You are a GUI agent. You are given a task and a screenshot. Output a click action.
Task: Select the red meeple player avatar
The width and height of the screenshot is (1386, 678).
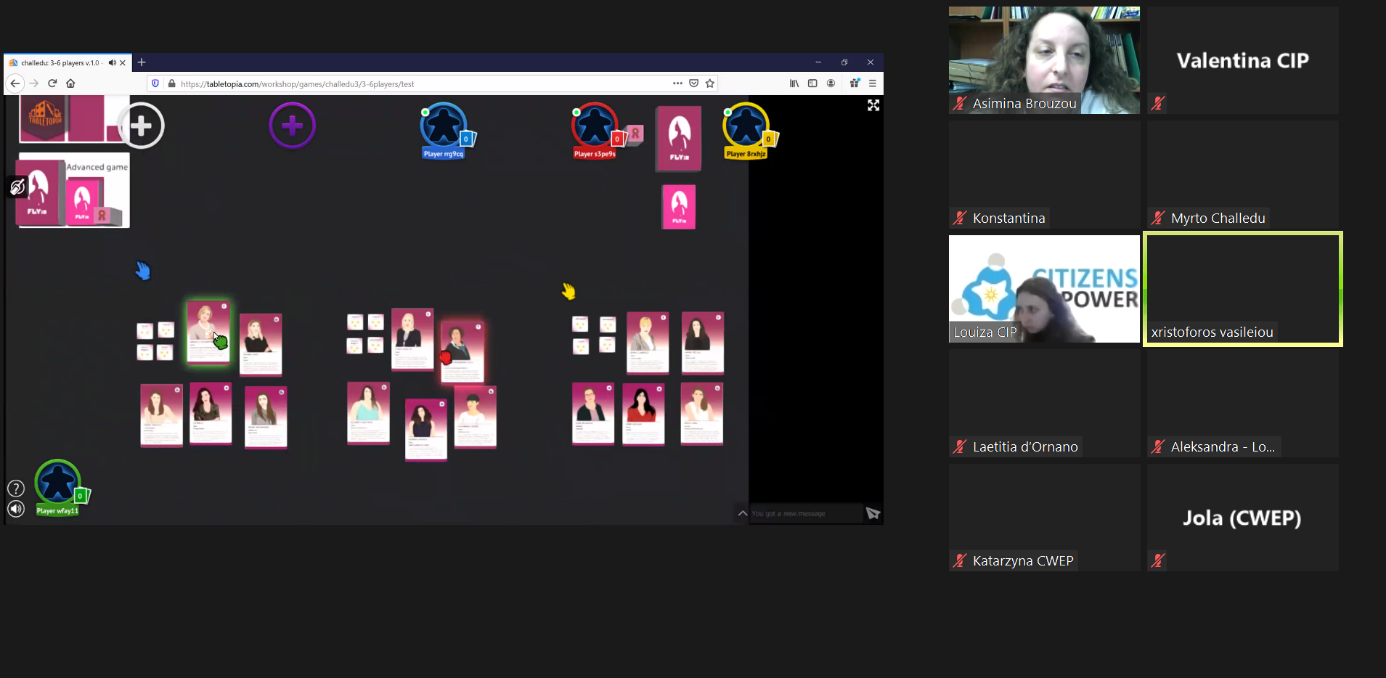tap(594, 126)
